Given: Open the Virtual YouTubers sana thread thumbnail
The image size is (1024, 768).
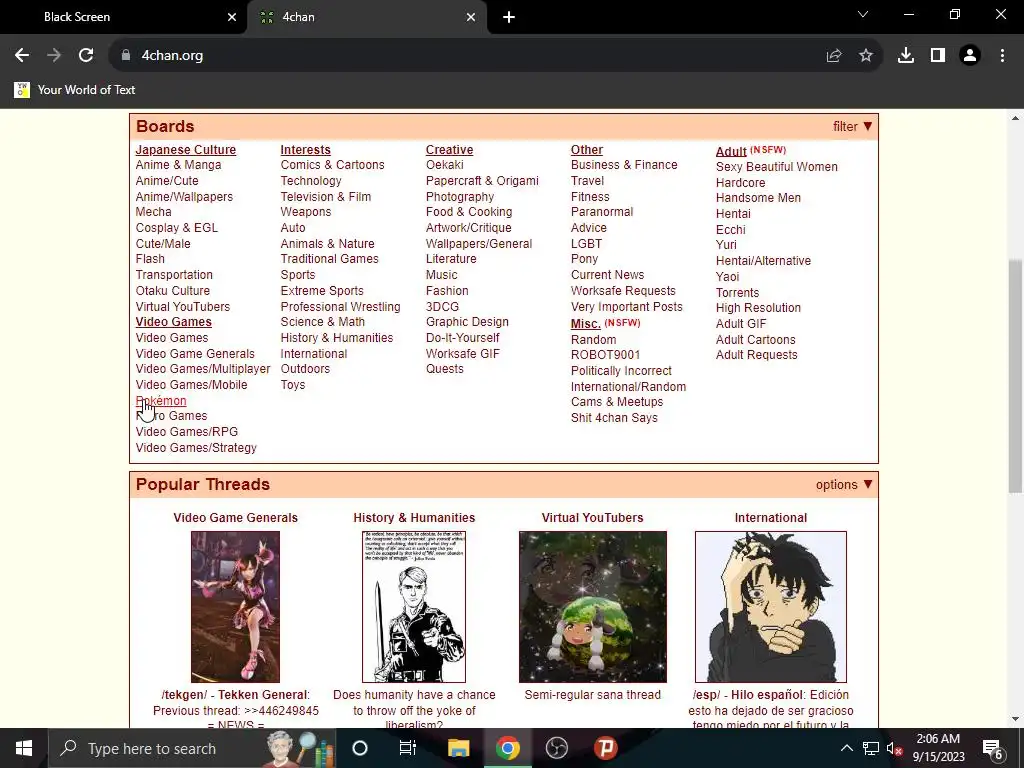Looking at the screenshot, I should click(x=593, y=607).
